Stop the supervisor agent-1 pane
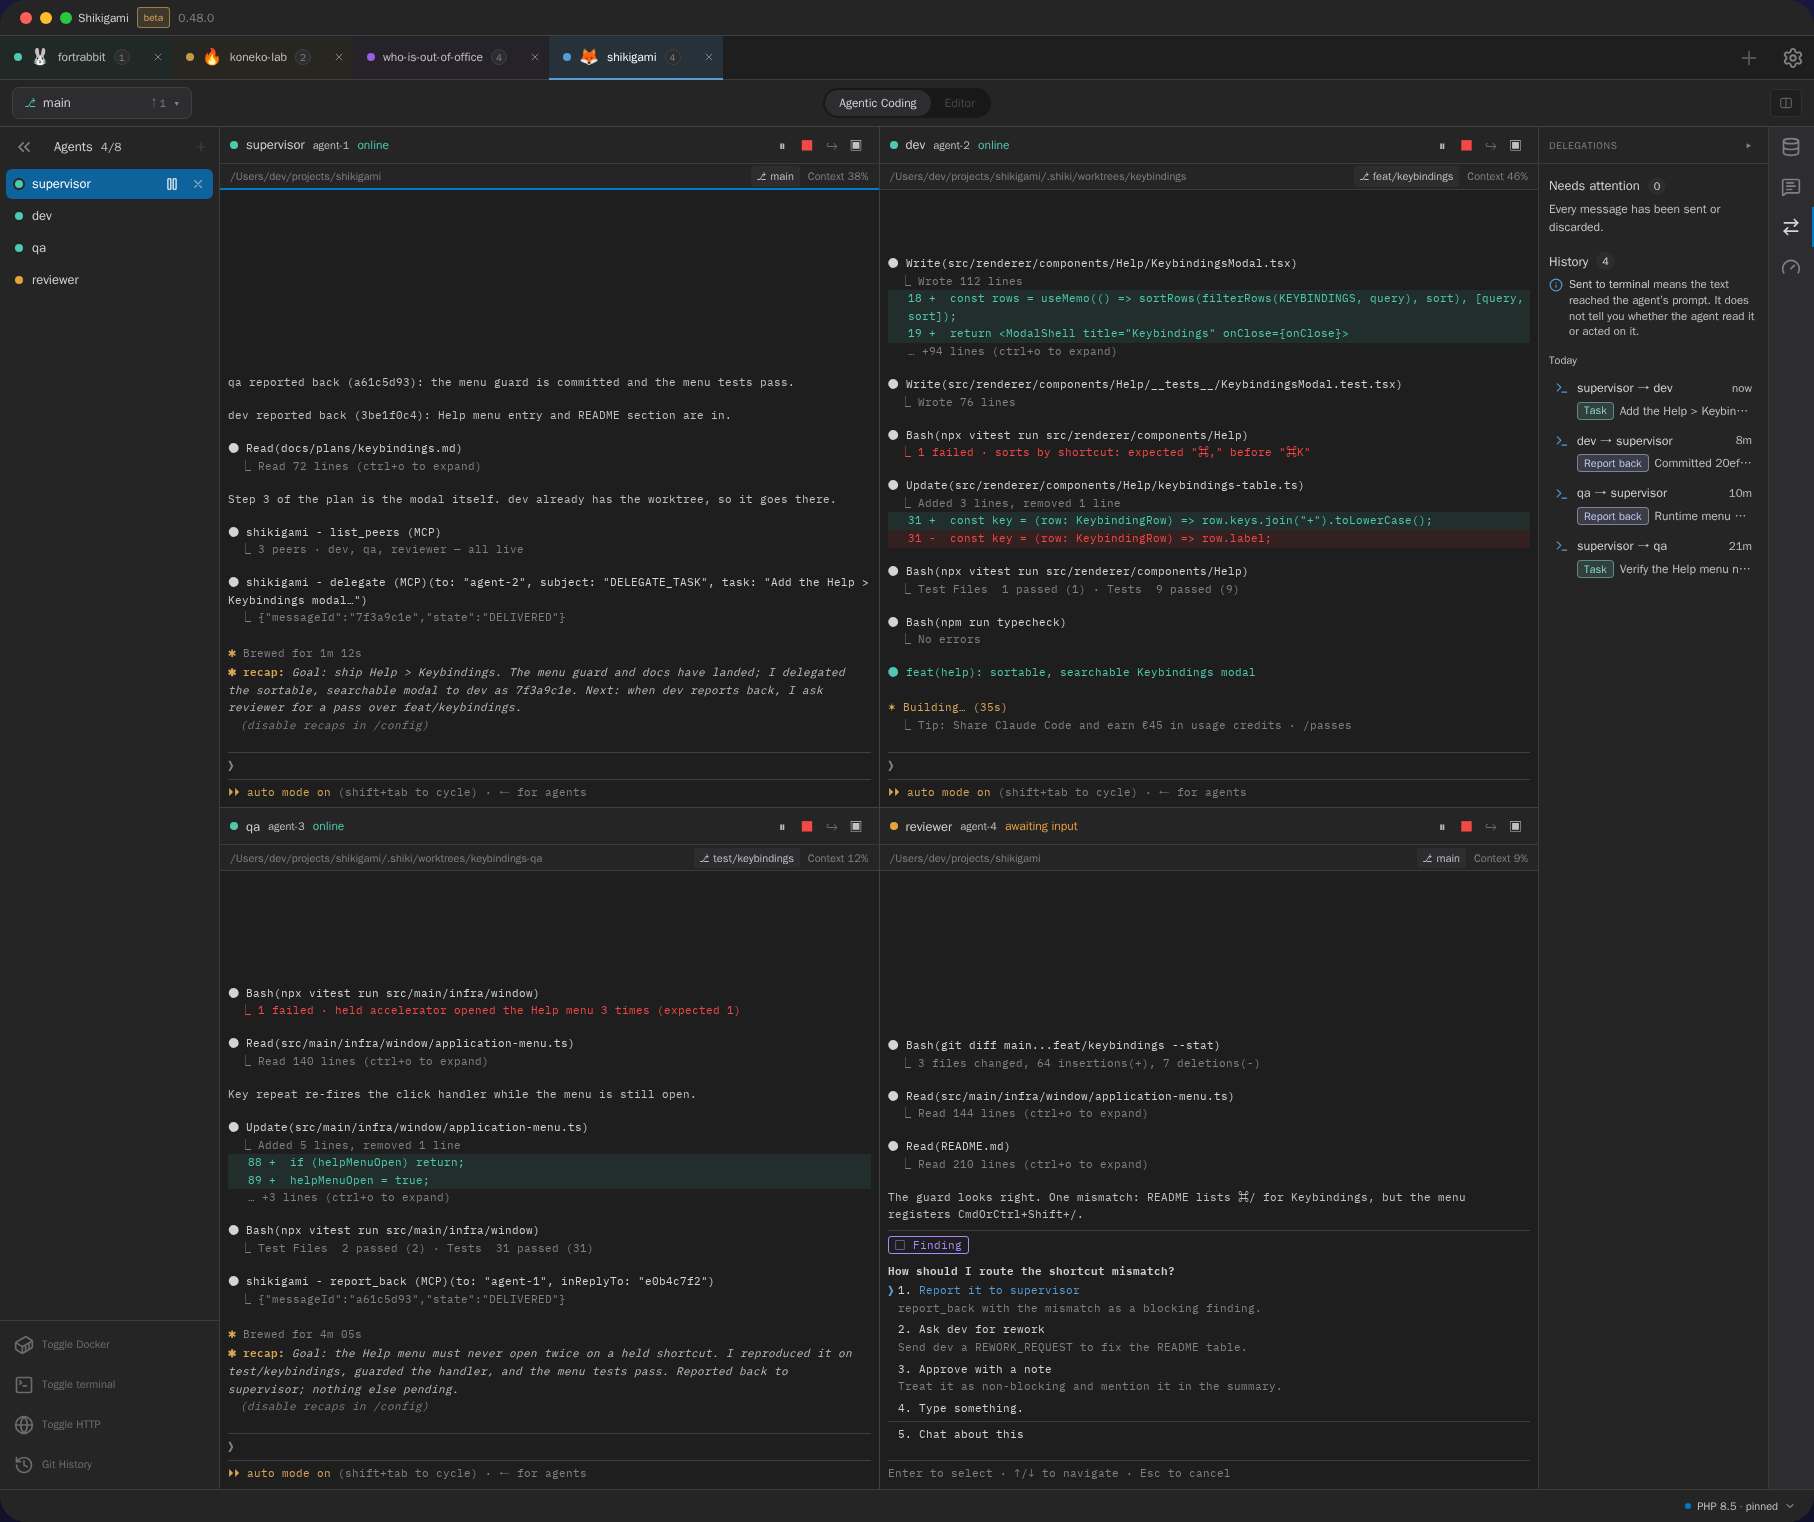 807,146
